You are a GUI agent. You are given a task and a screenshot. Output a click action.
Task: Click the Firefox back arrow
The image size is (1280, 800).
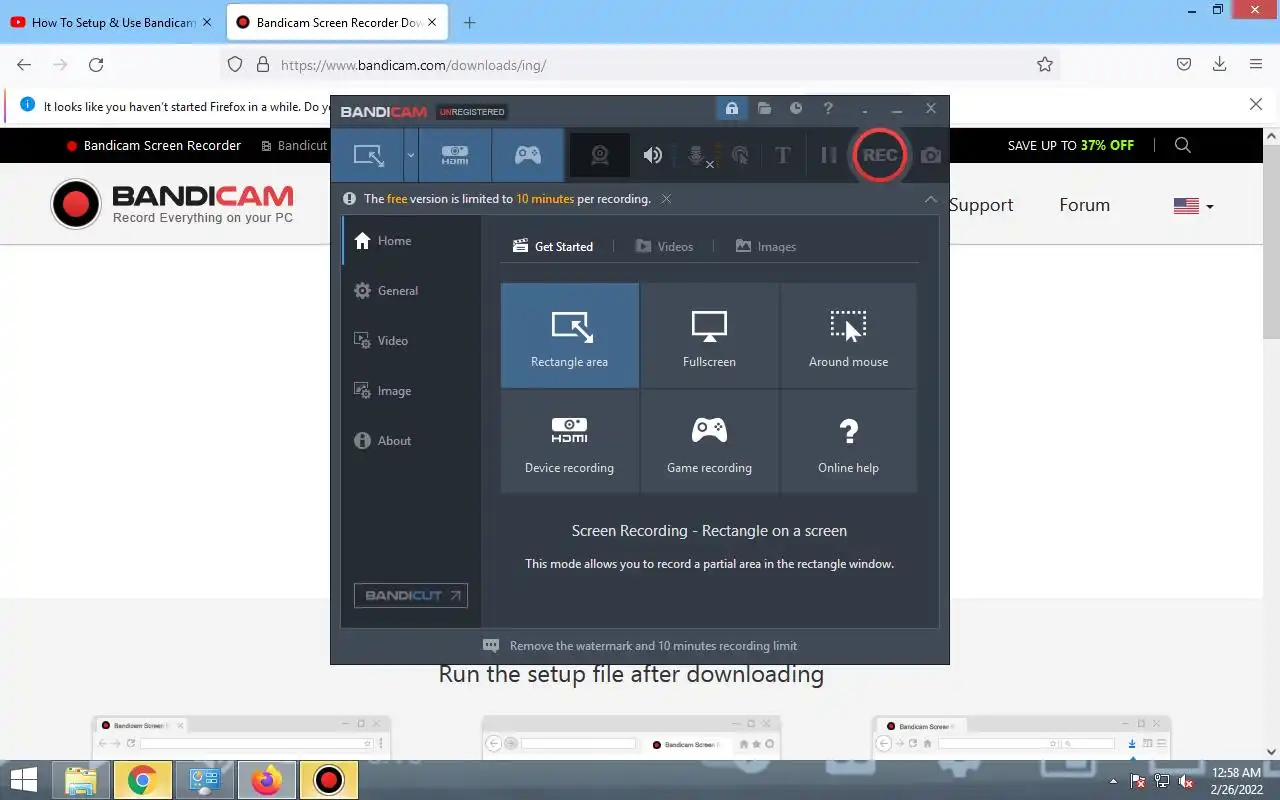pyautogui.click(x=24, y=64)
